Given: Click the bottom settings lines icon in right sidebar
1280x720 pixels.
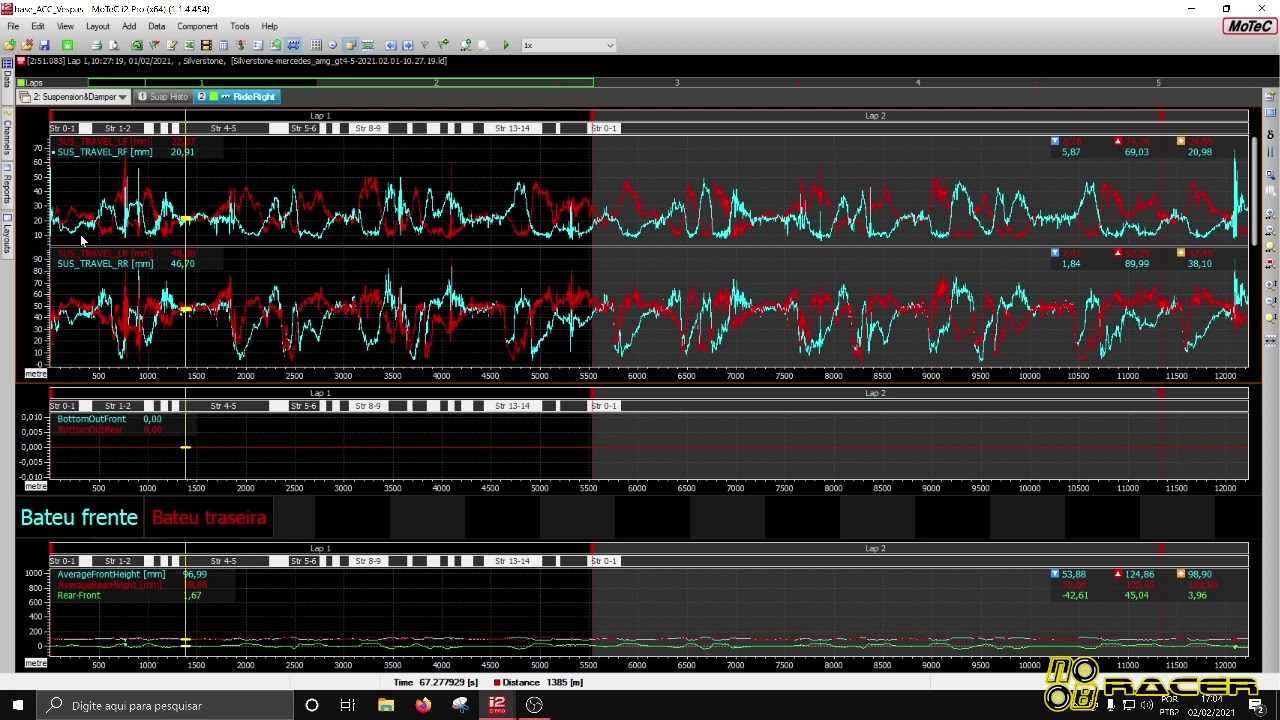Looking at the screenshot, I should click(1271, 341).
